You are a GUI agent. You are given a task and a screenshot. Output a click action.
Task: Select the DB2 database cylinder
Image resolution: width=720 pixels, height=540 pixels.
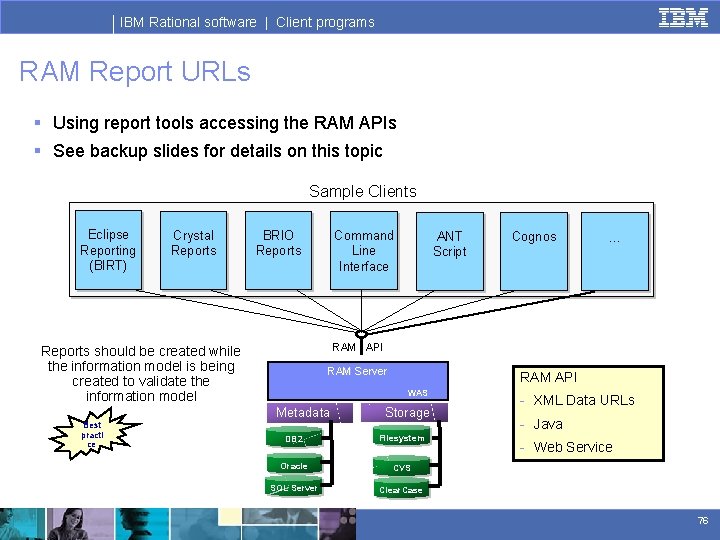coord(294,438)
